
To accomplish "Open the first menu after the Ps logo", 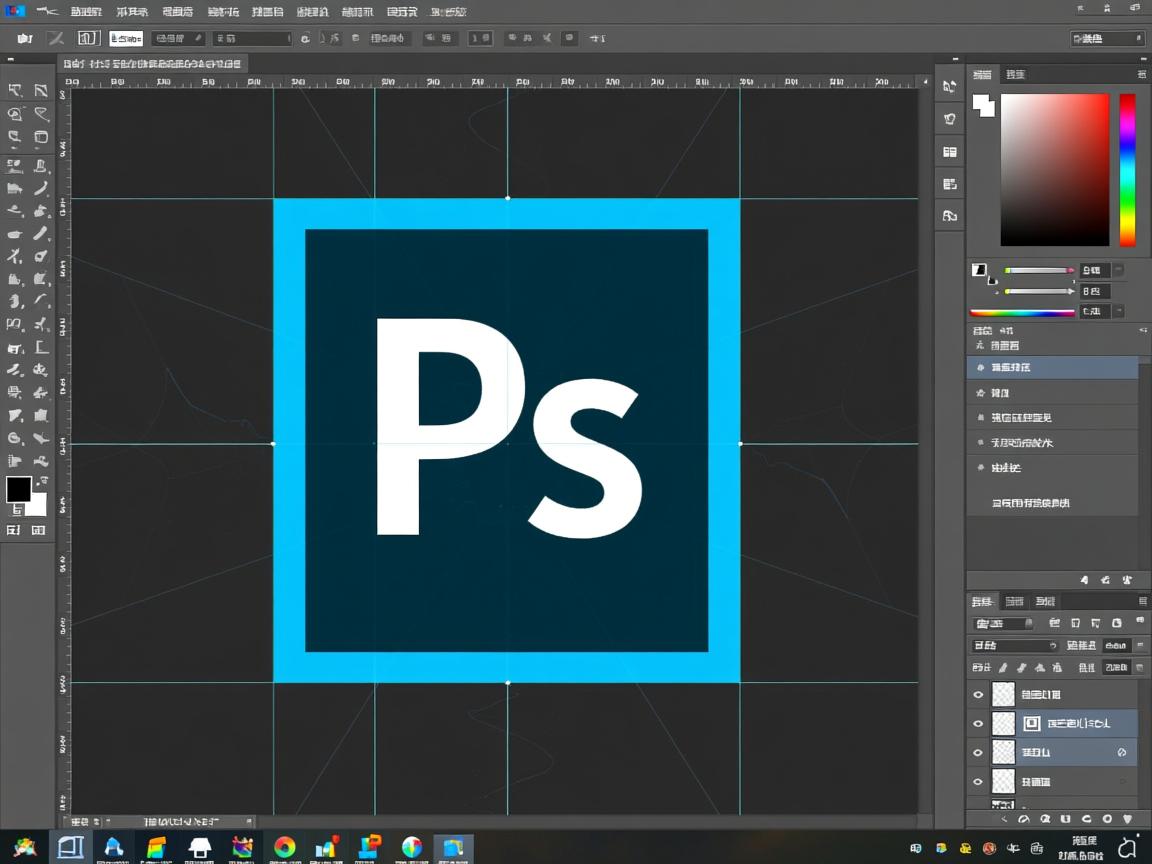I will [x=47, y=11].
